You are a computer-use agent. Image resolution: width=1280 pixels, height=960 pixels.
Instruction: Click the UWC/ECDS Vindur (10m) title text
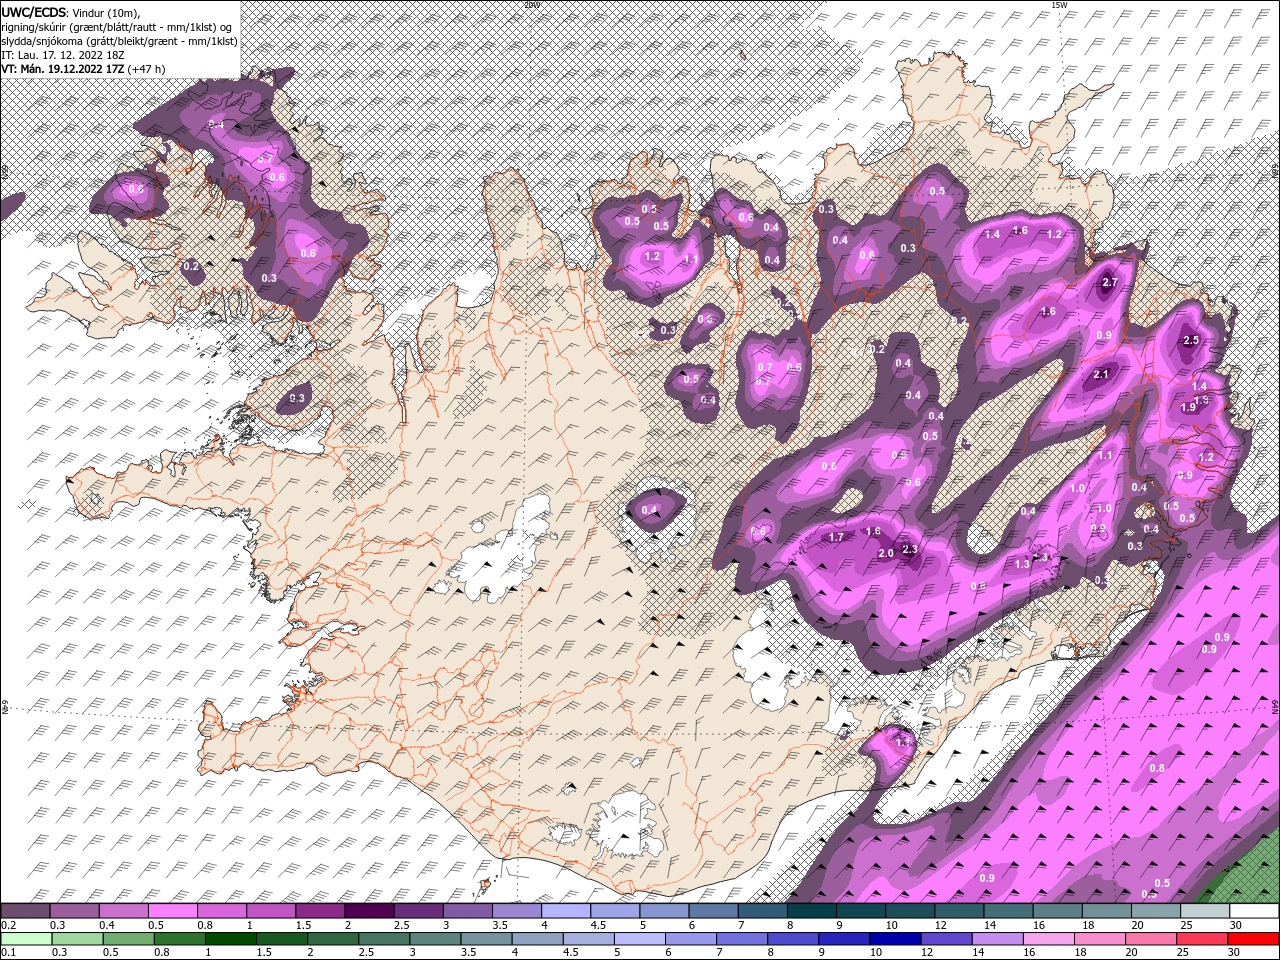coord(71,11)
